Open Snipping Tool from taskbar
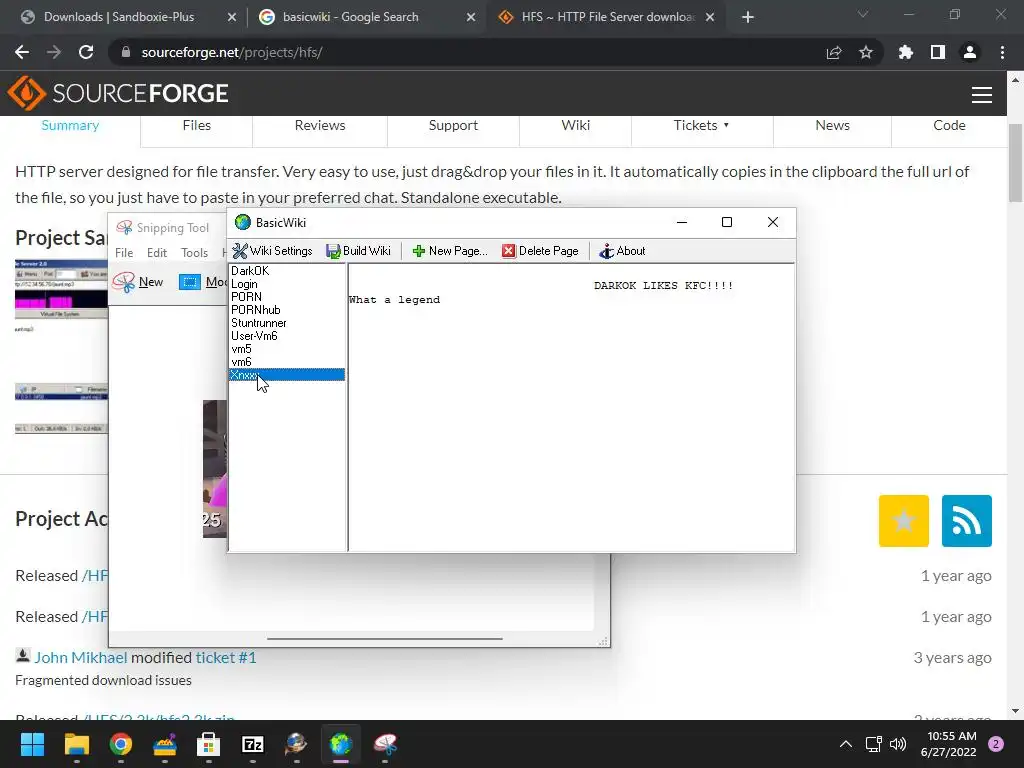 point(385,744)
